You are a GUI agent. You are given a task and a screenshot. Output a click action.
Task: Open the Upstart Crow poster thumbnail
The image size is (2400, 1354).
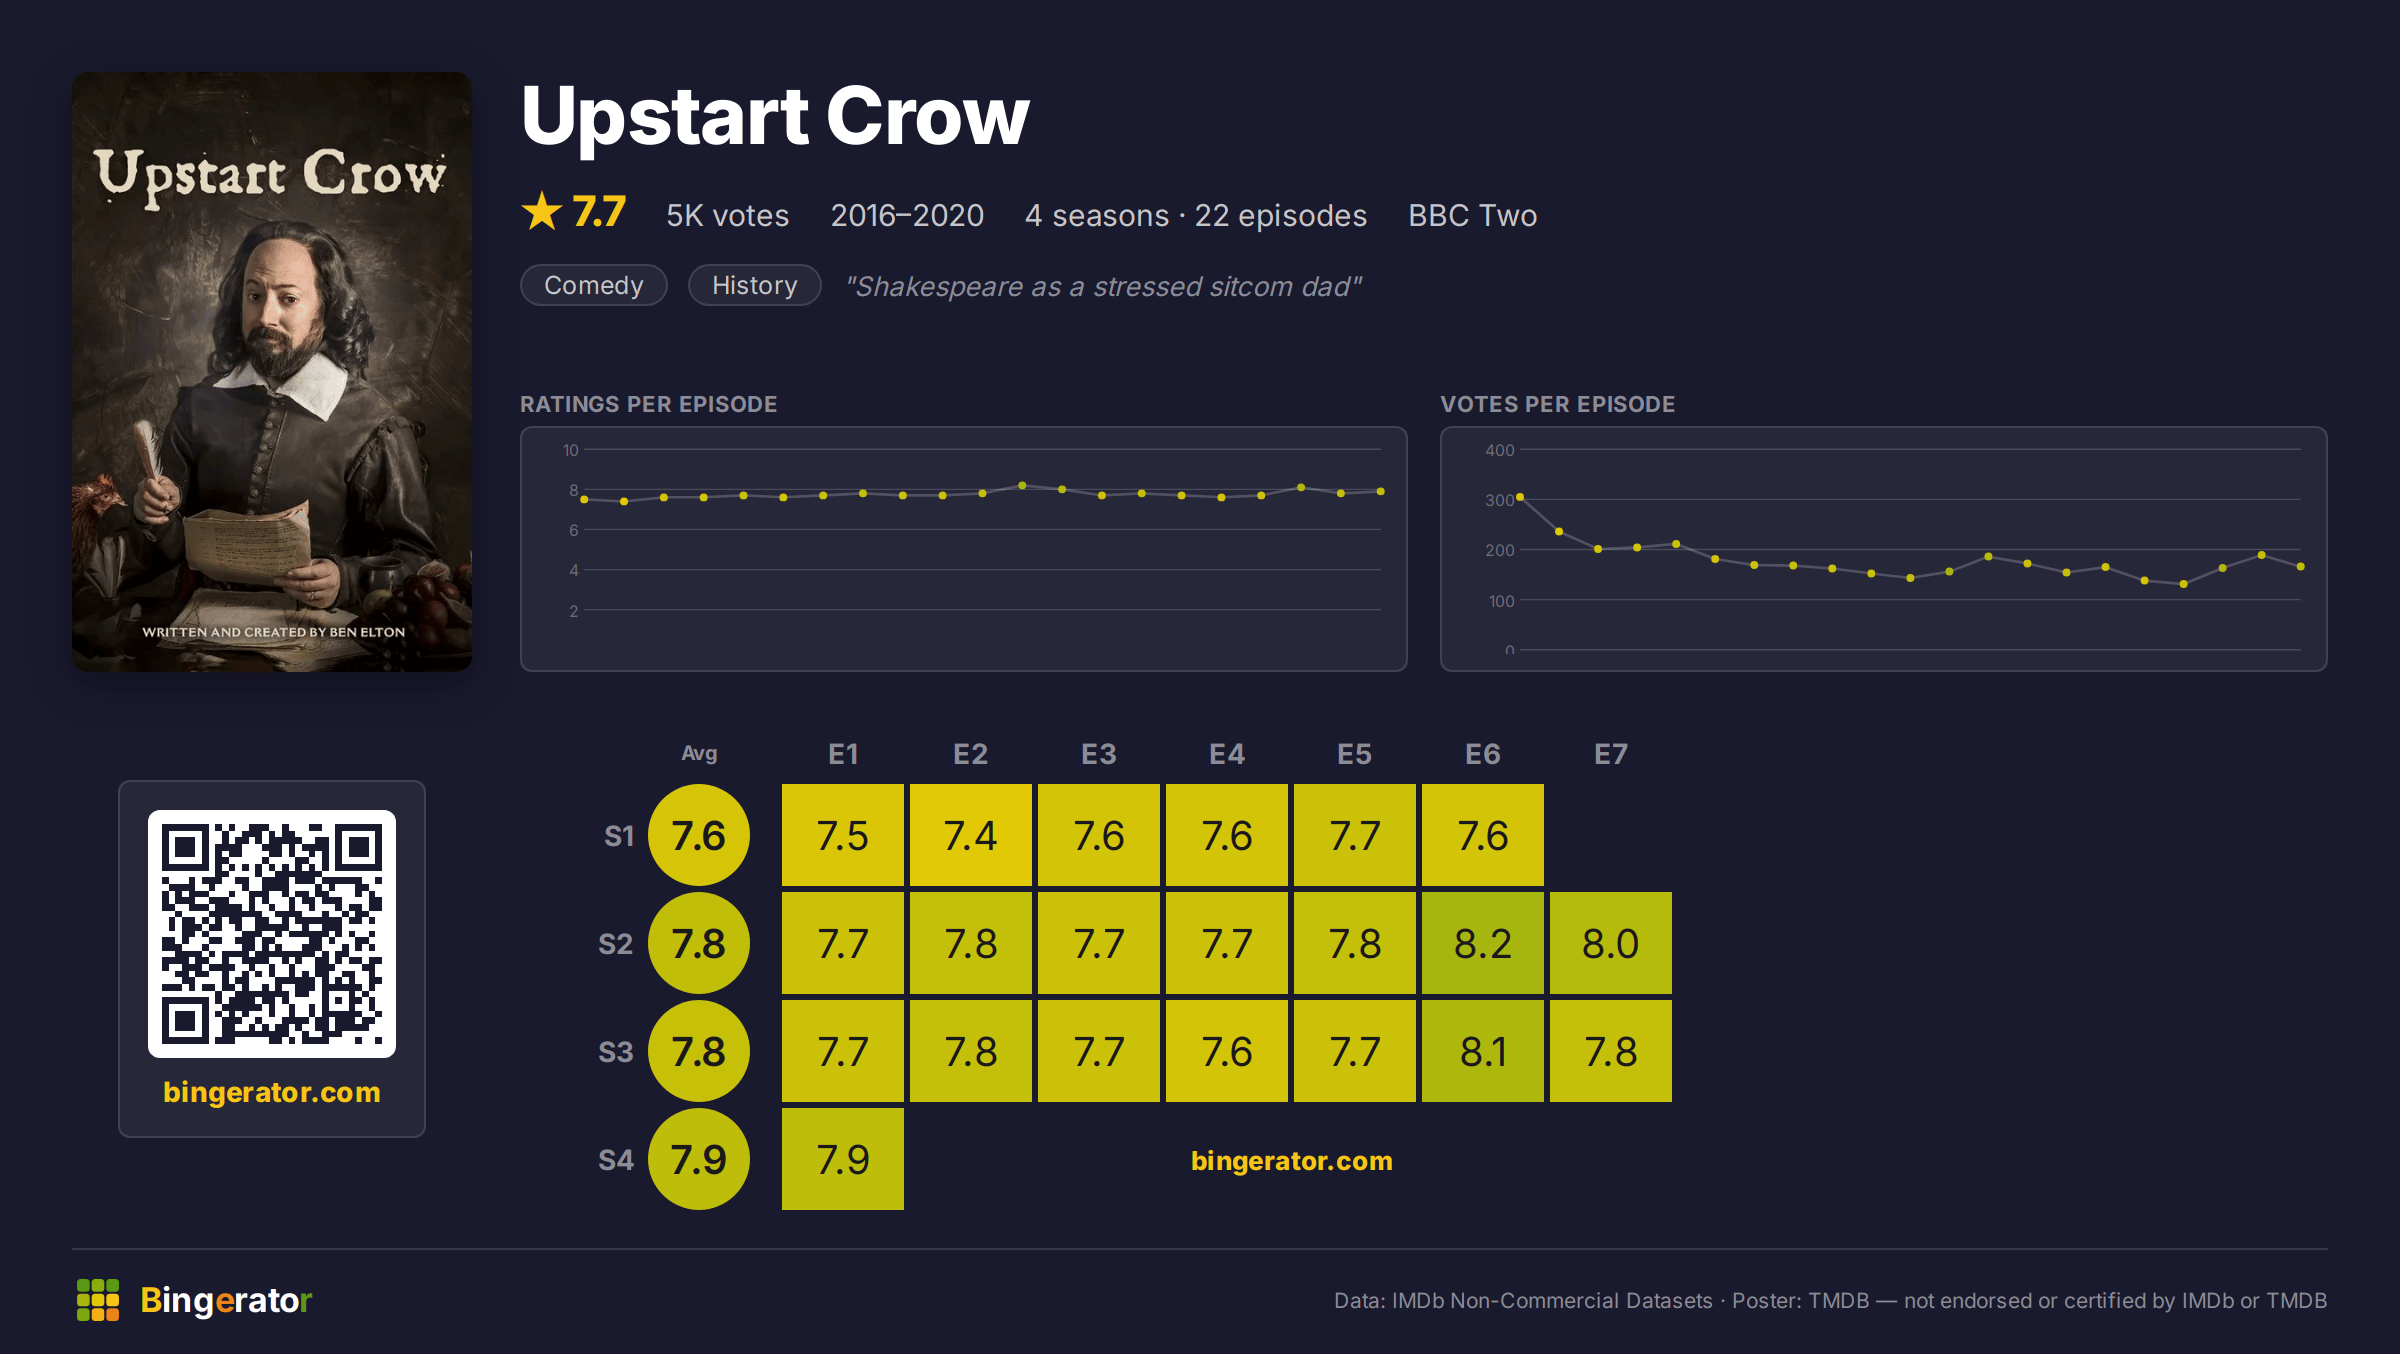[272, 372]
